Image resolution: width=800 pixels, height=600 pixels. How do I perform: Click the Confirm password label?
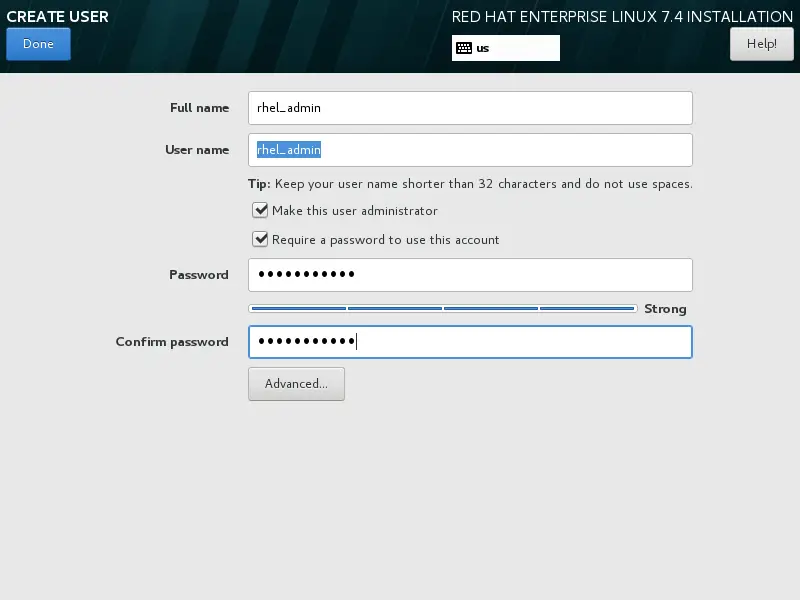click(x=172, y=342)
